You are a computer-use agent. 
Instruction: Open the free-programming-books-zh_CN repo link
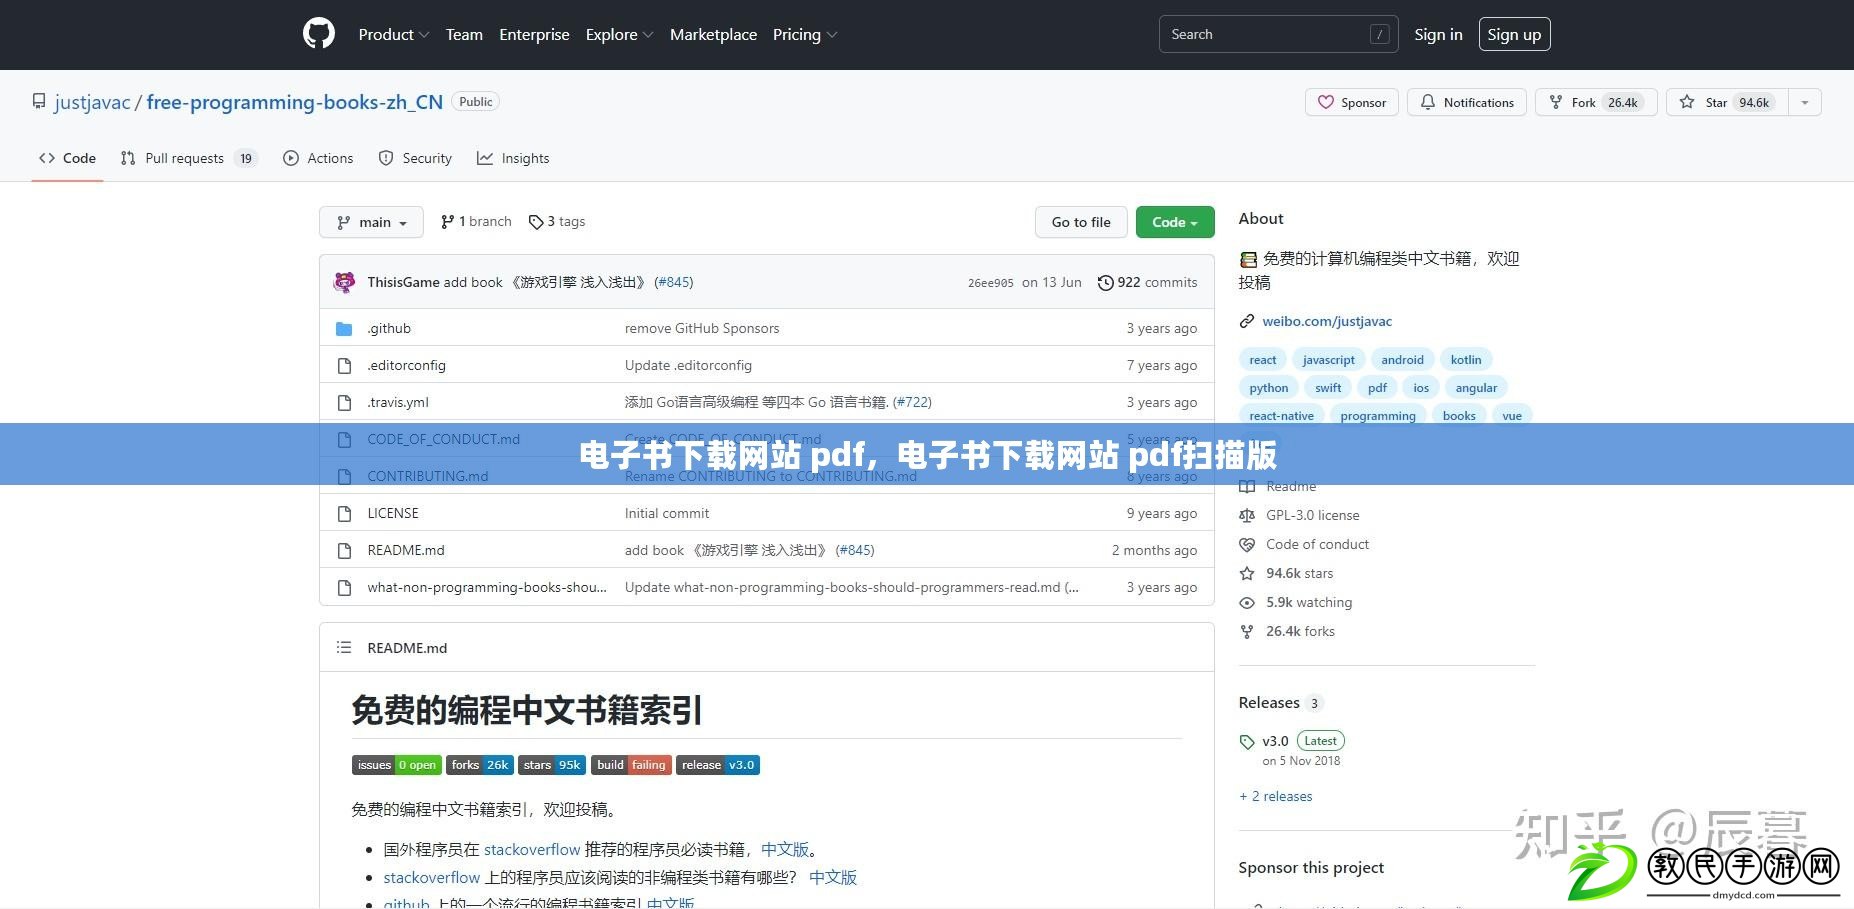(295, 102)
